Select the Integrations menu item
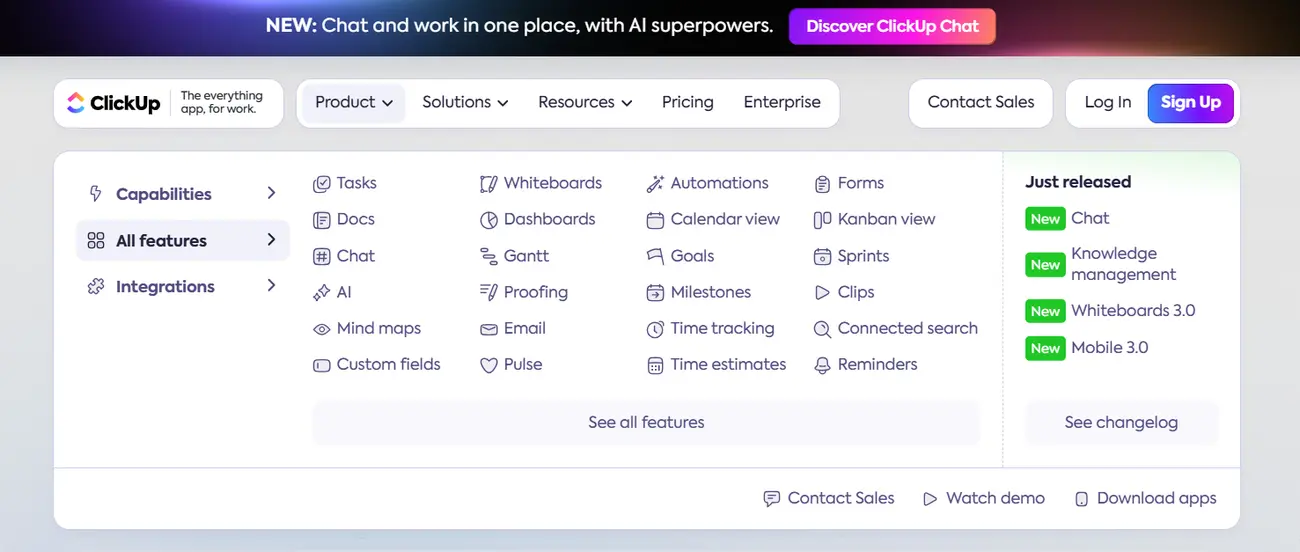The width and height of the screenshot is (1300, 552). coord(165,287)
